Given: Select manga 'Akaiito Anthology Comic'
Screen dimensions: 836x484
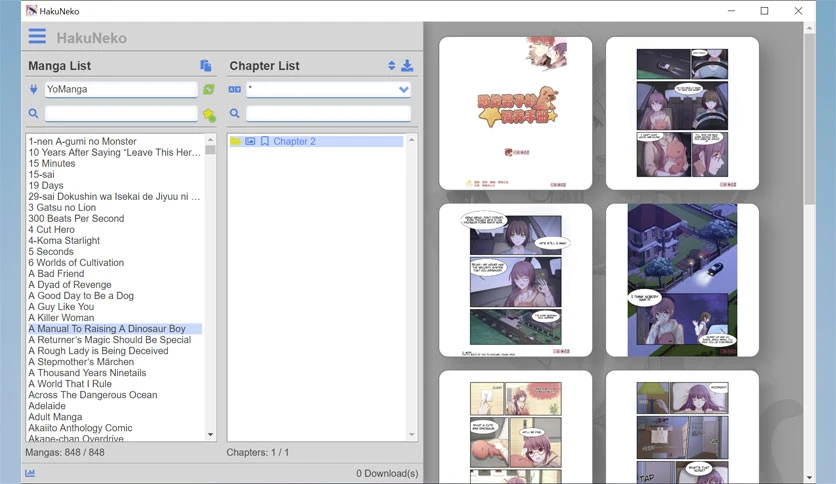Looking at the screenshot, I should 80,428.
